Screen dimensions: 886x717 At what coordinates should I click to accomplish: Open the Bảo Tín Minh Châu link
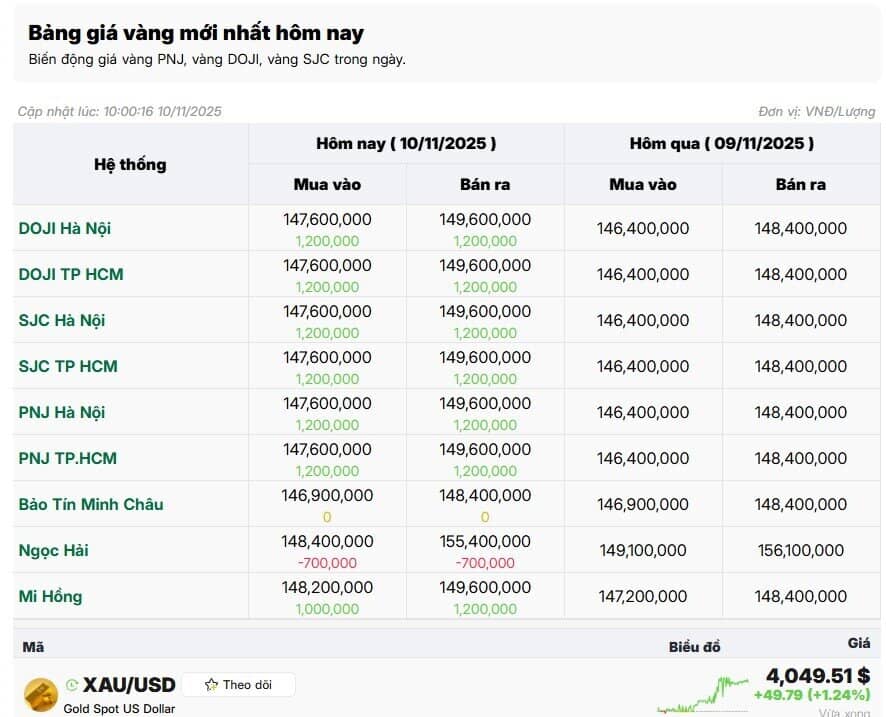(91, 504)
